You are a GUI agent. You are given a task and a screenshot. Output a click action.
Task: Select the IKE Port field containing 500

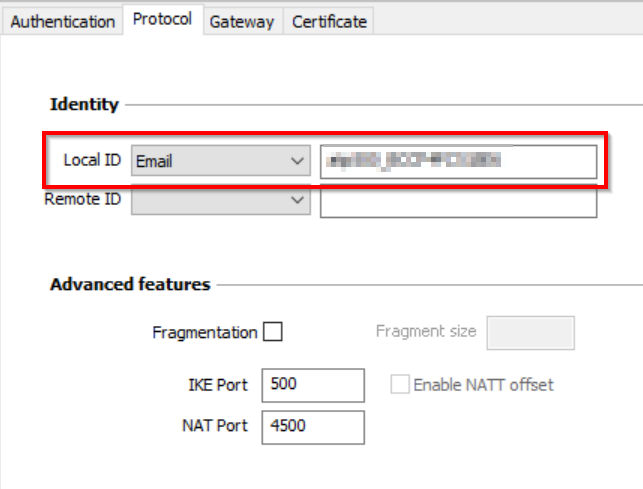coord(312,385)
